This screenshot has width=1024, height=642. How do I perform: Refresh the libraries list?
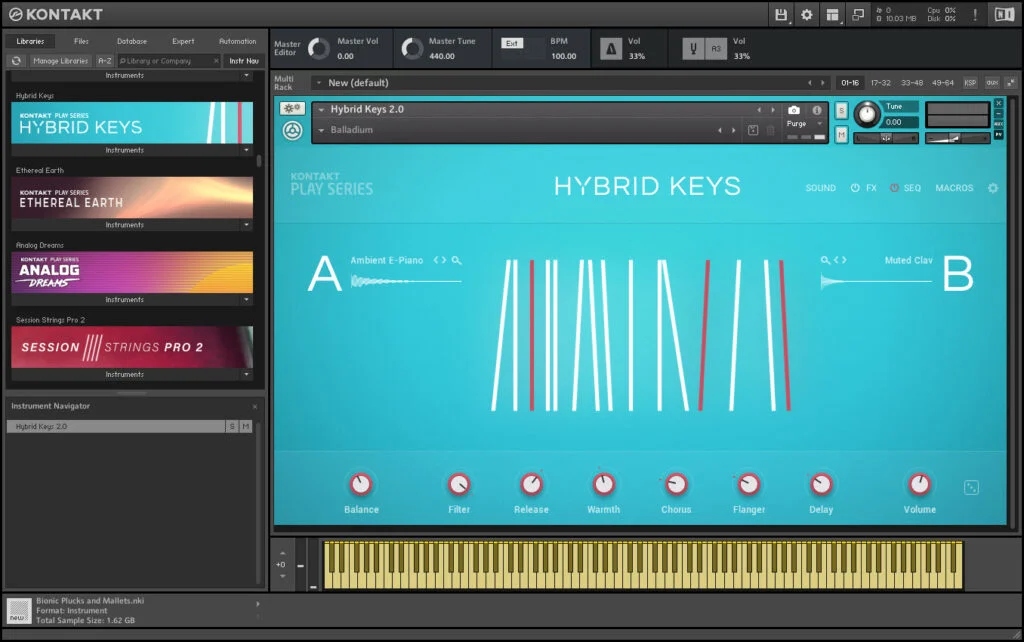click(x=16, y=61)
